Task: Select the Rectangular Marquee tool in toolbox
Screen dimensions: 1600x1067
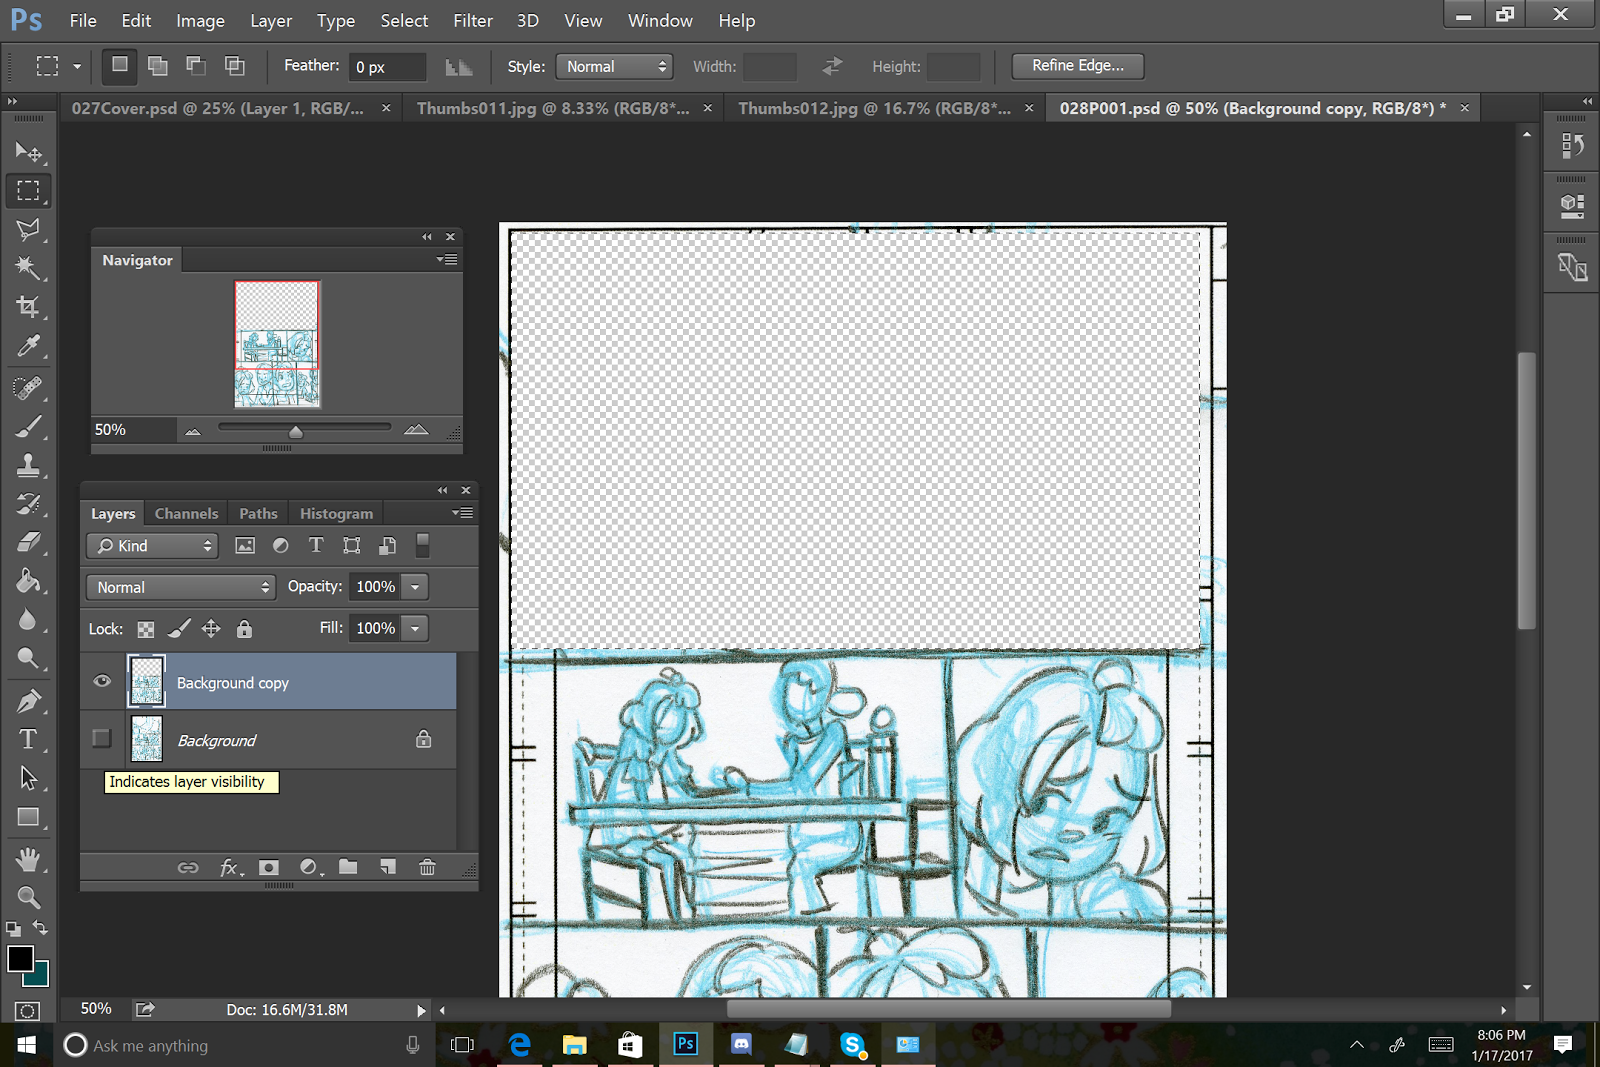Action: 28,190
